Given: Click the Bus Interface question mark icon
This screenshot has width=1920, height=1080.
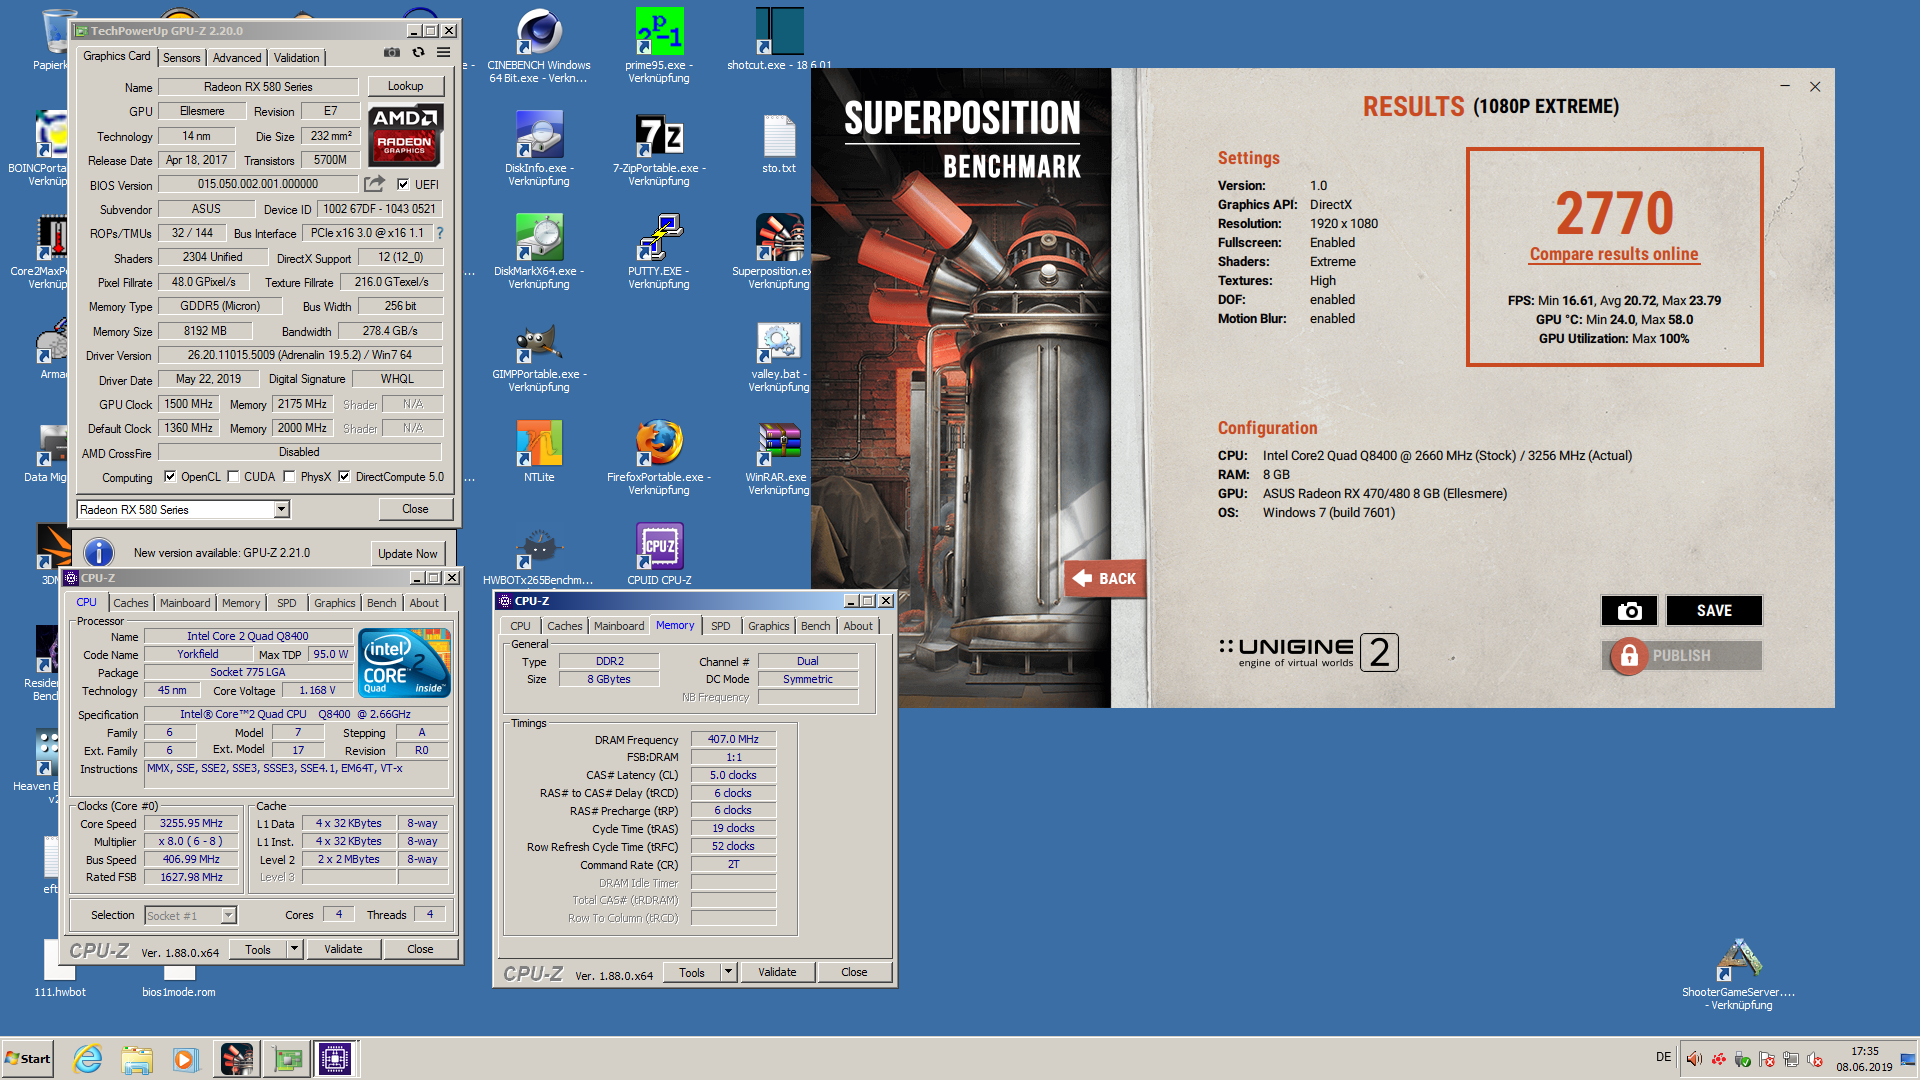Looking at the screenshot, I should coord(439,233).
